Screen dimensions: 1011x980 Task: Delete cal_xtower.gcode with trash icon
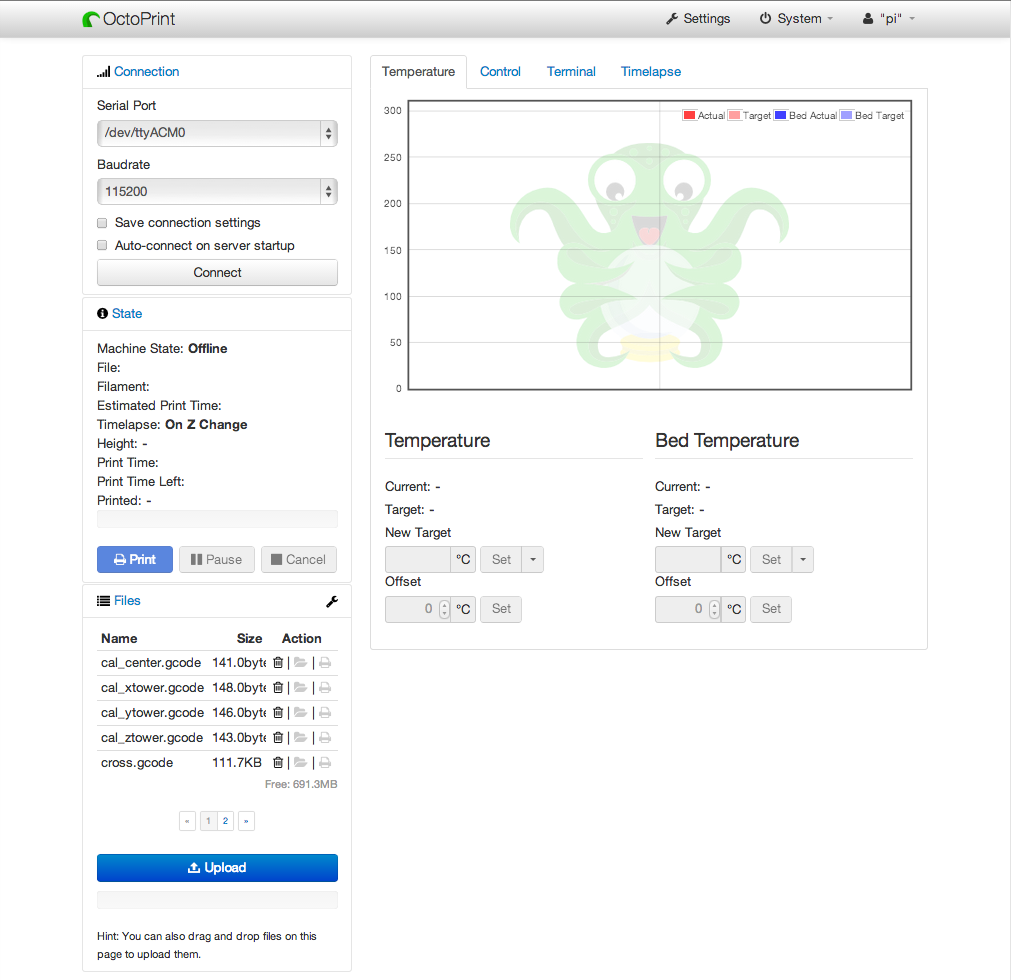(278, 687)
